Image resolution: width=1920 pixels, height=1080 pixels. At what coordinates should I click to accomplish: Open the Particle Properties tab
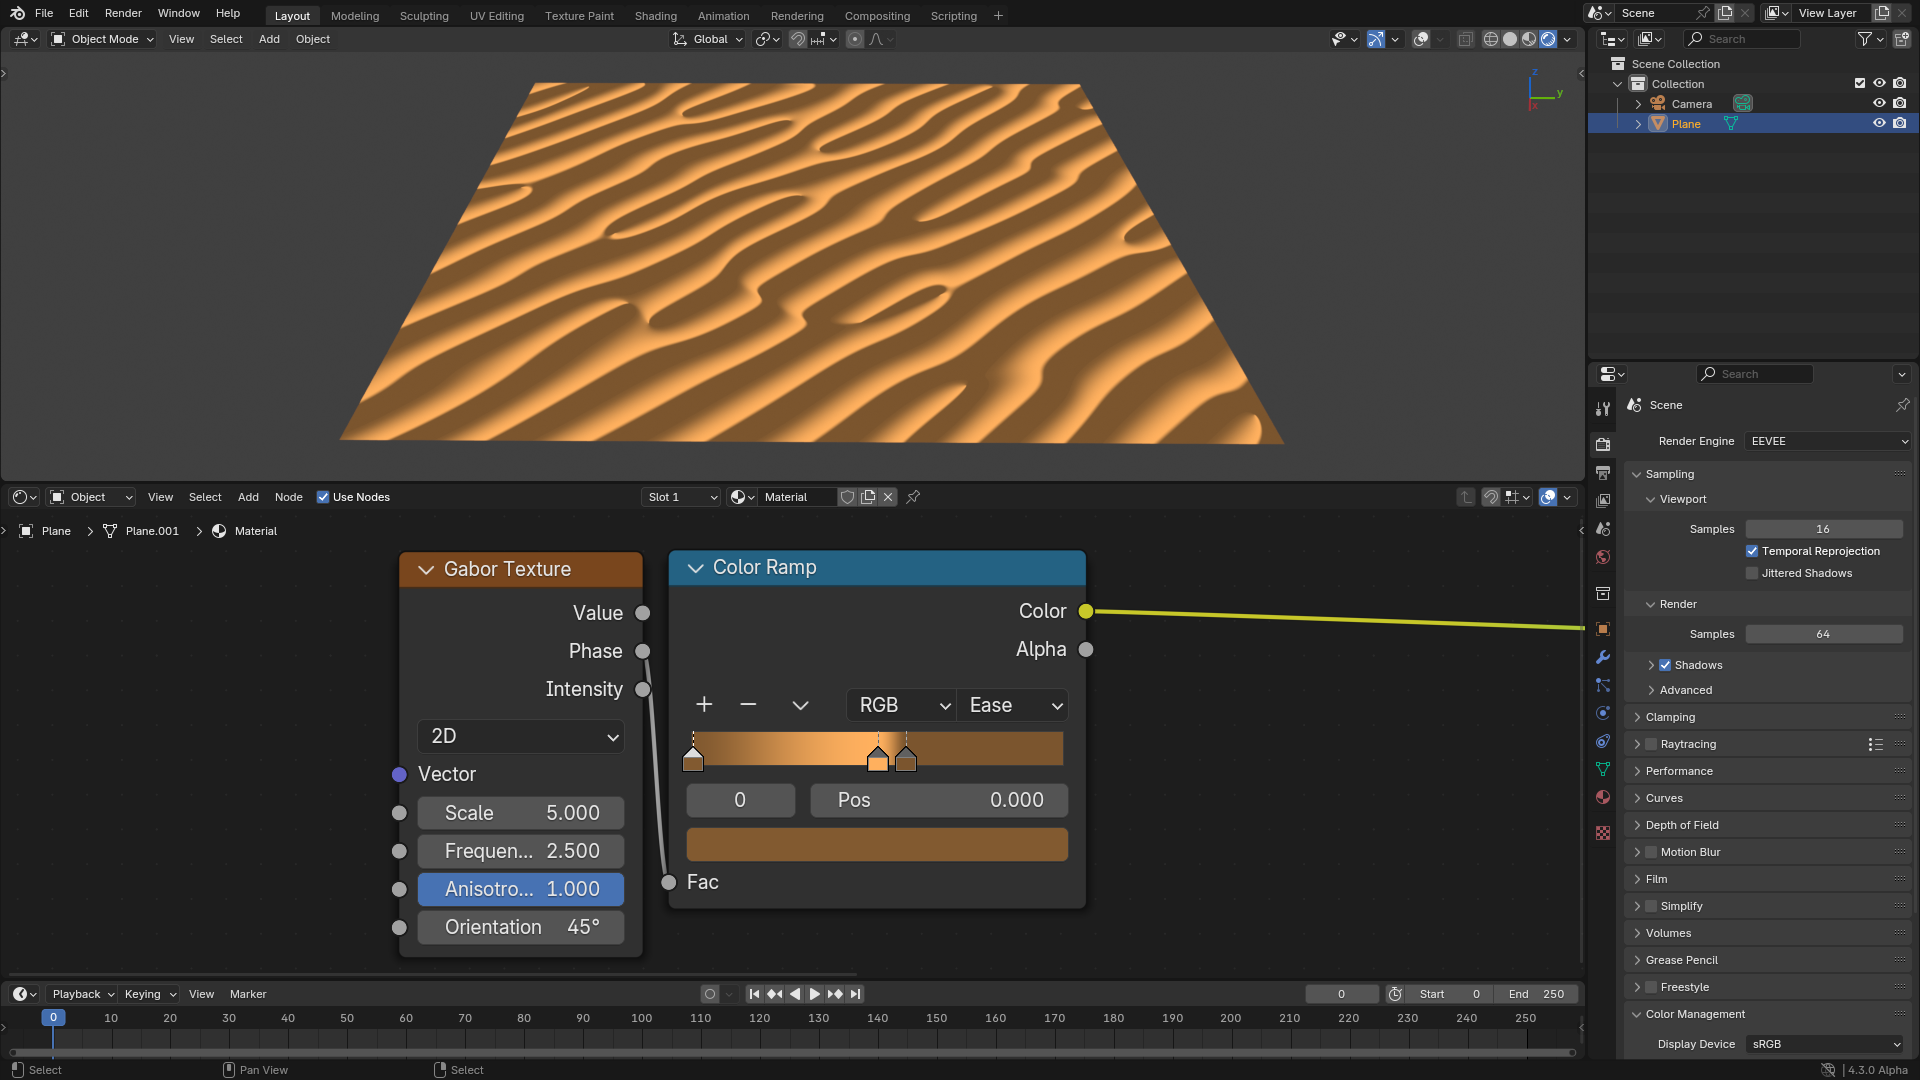coord(1603,685)
